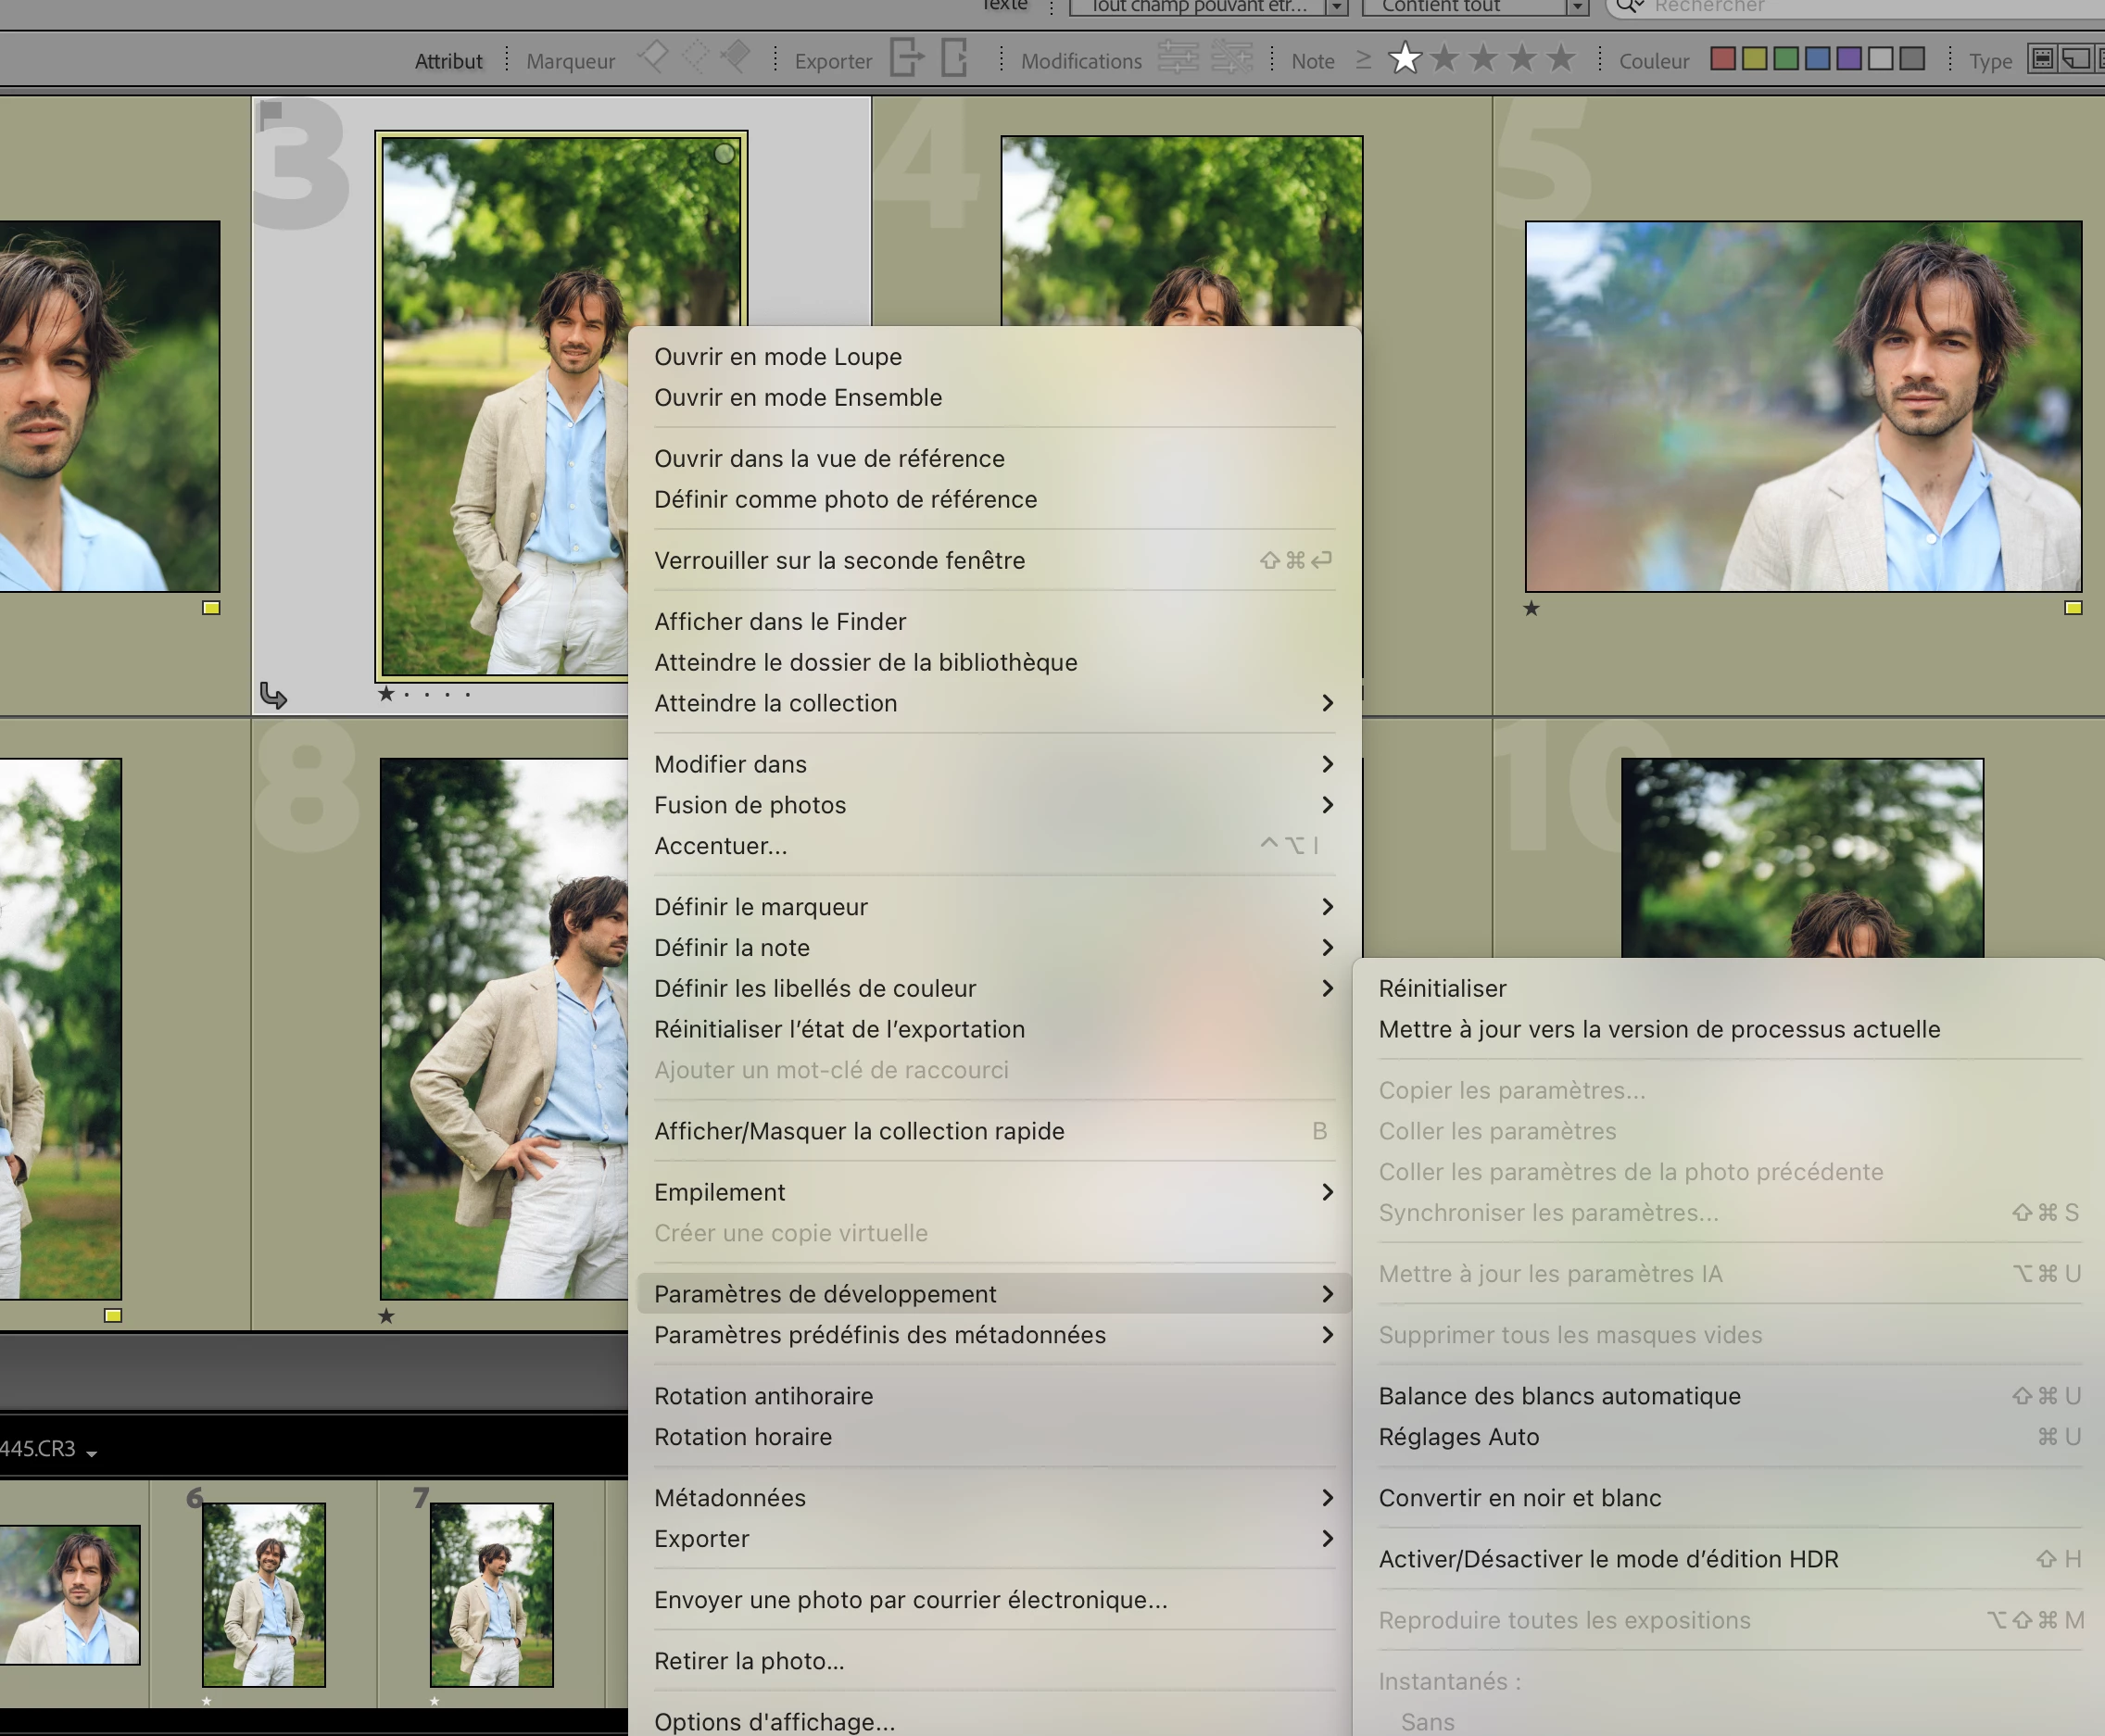Click the rotate arrow badge on photo 3
Image resolution: width=2105 pixels, height=1736 pixels.
tap(273, 695)
